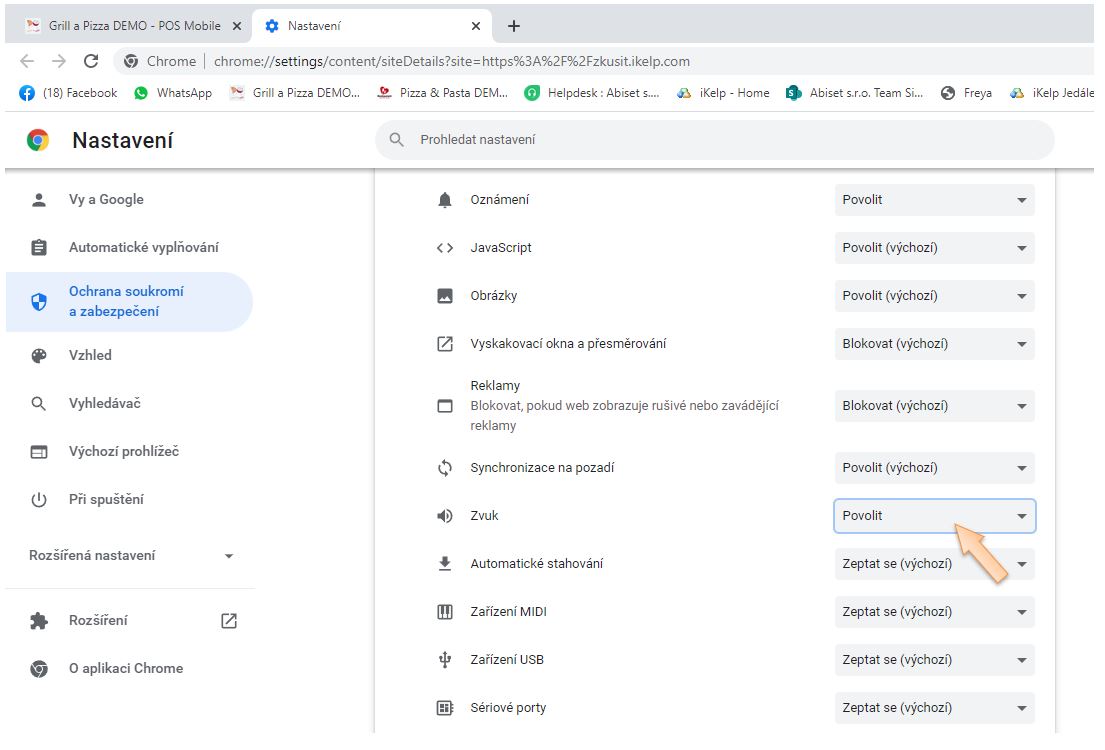Open Vy a Google settings section
Screen dimensions: 1105x750
(106, 200)
